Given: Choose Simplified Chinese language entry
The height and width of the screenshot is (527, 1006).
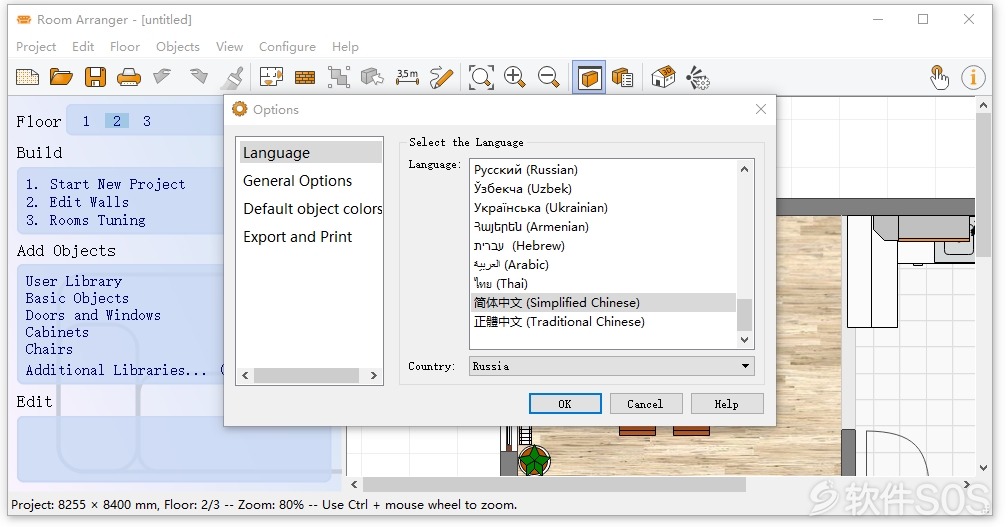Looking at the screenshot, I should coord(604,302).
